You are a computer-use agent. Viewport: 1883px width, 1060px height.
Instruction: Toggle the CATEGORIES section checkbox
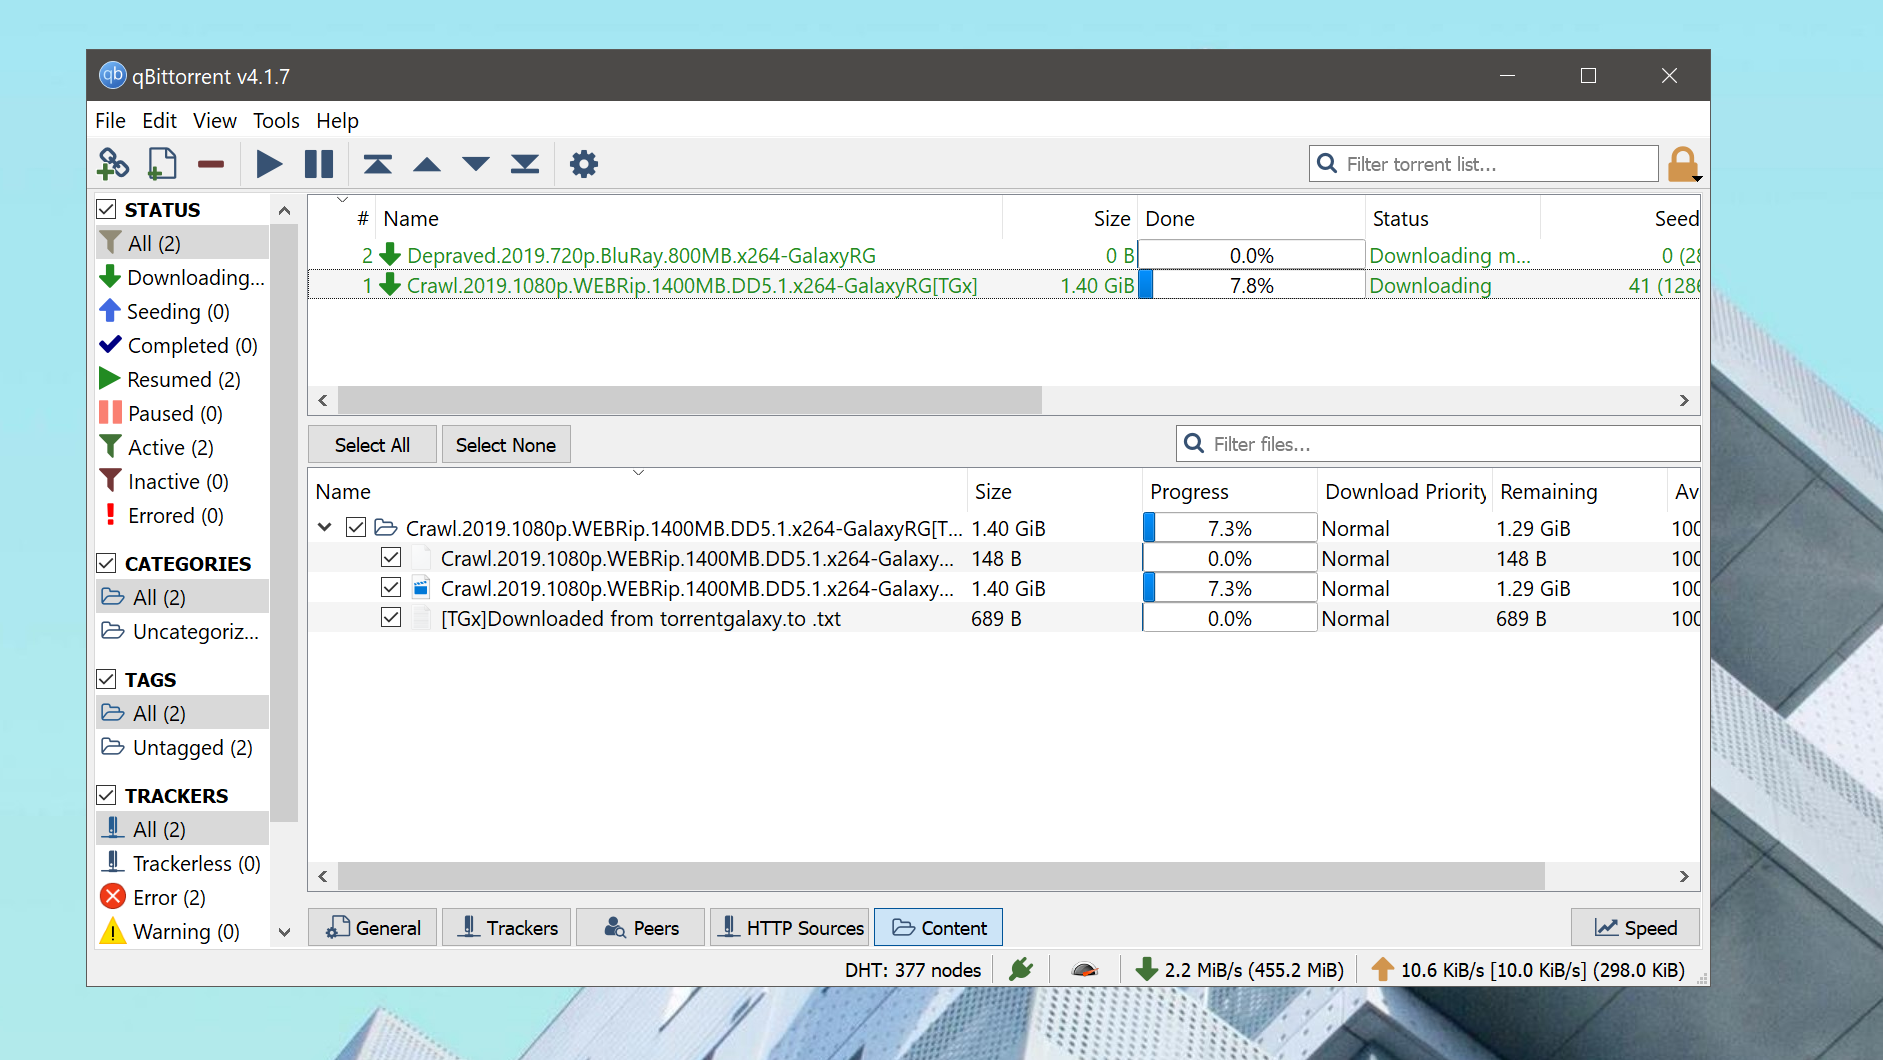coord(106,563)
